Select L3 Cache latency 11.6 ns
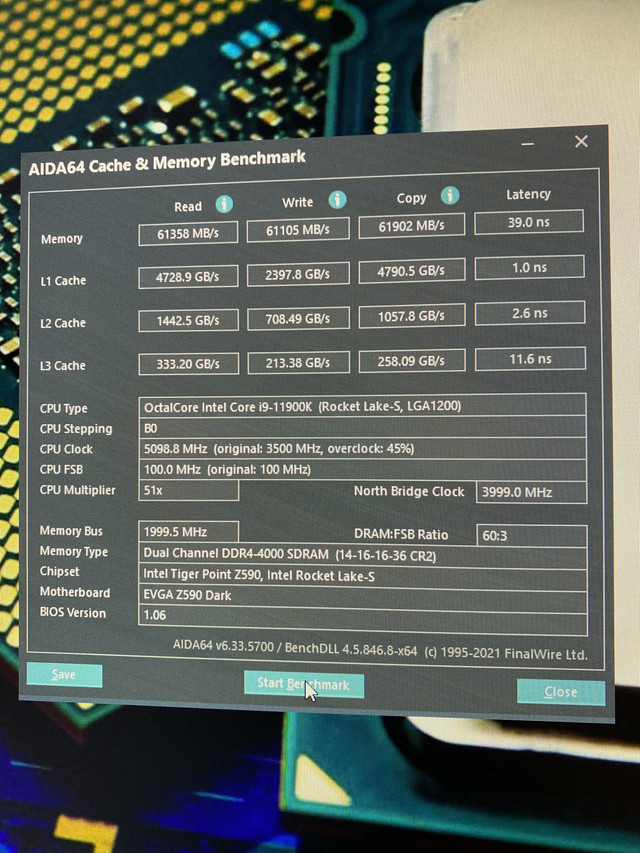Viewport: 640px width, 853px height. [531, 359]
